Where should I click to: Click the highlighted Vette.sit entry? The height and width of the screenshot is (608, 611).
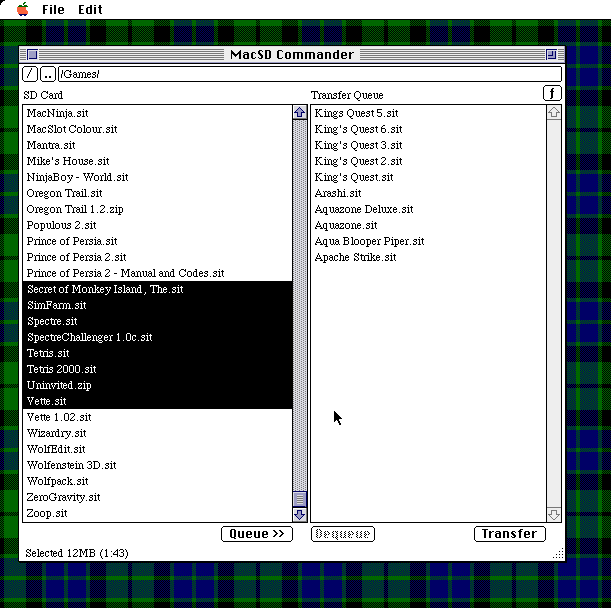pyautogui.click(x=157, y=401)
